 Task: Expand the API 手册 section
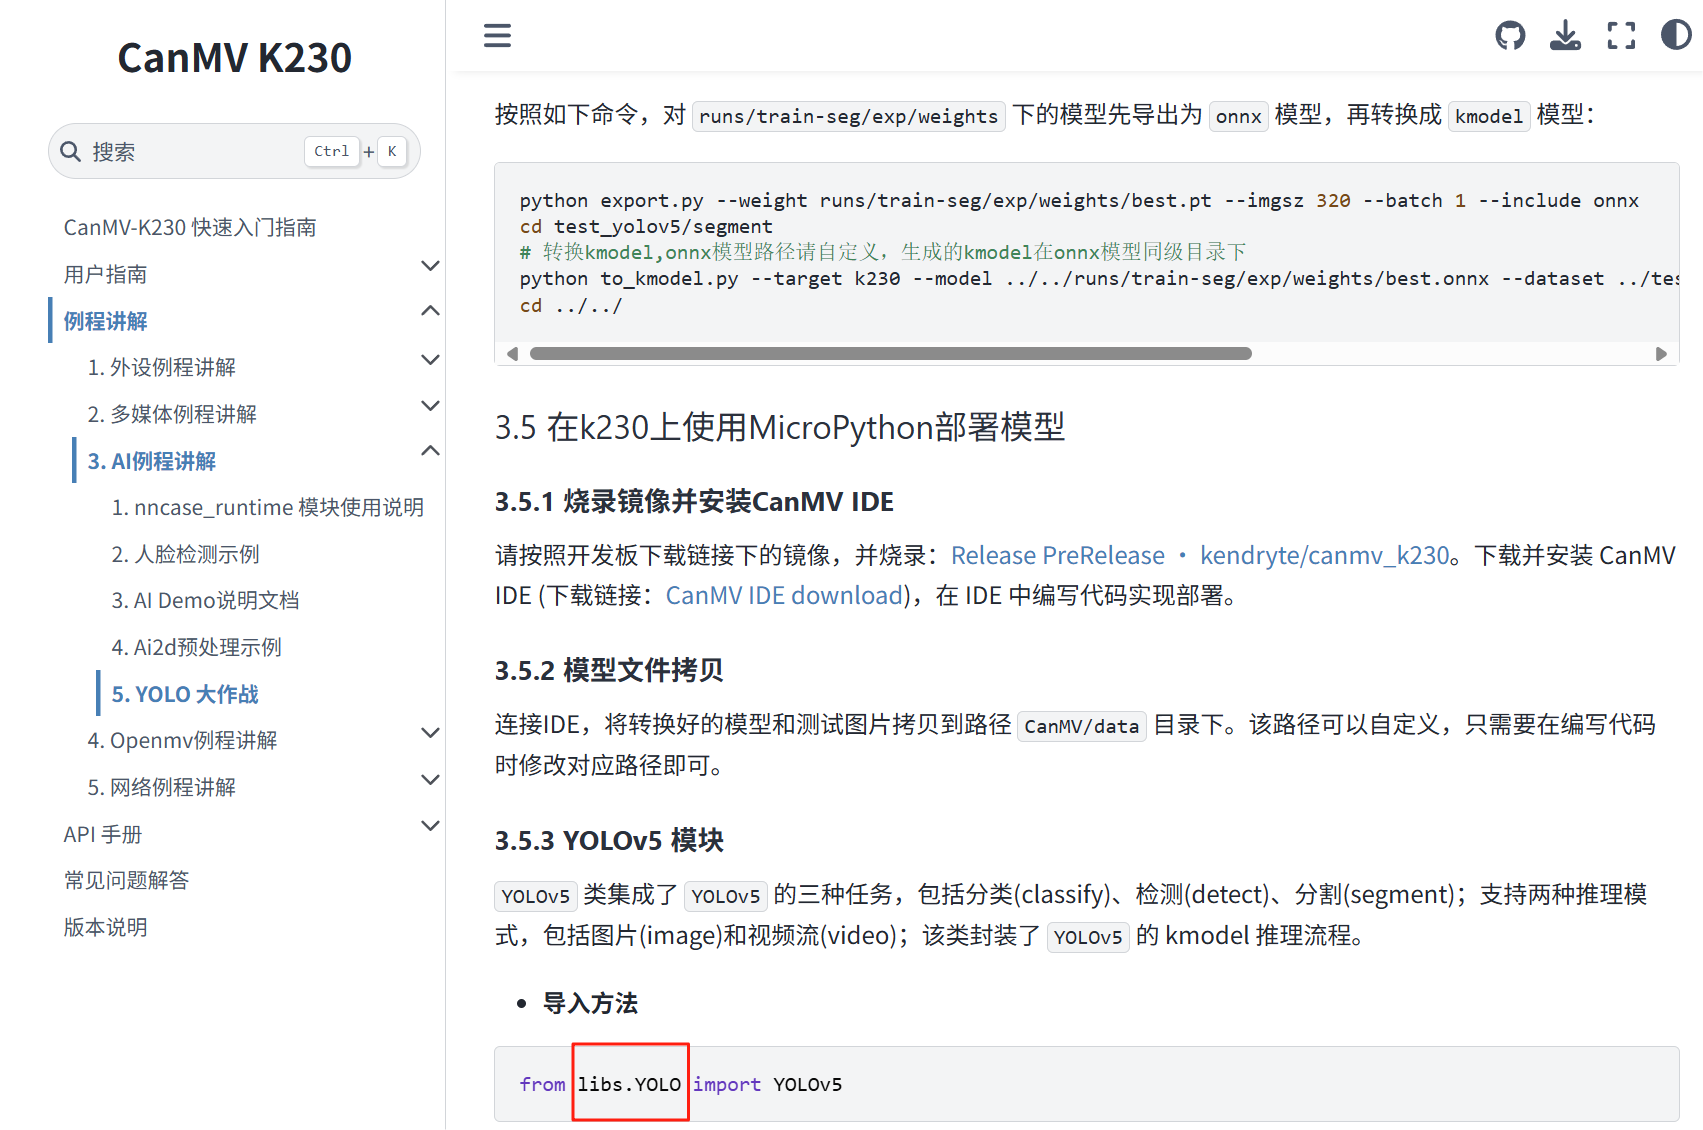point(430,826)
